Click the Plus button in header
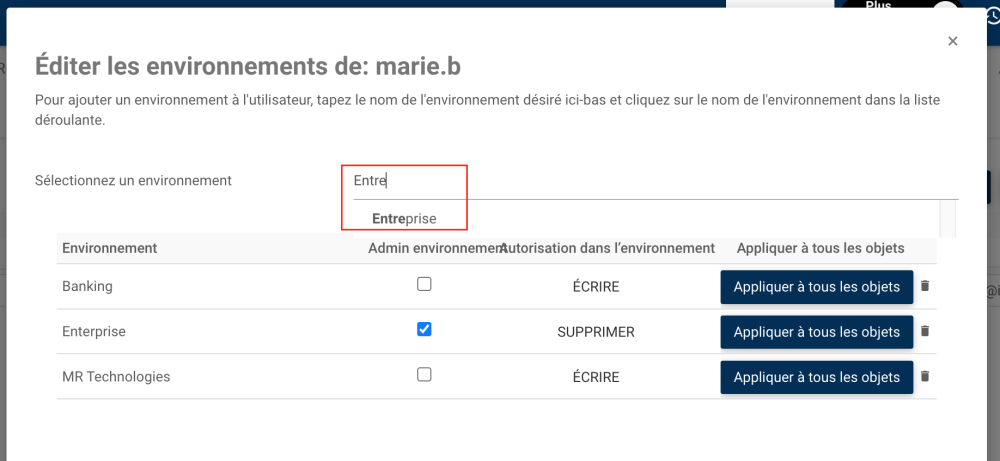This screenshot has height=461, width=1000. [878, 5]
